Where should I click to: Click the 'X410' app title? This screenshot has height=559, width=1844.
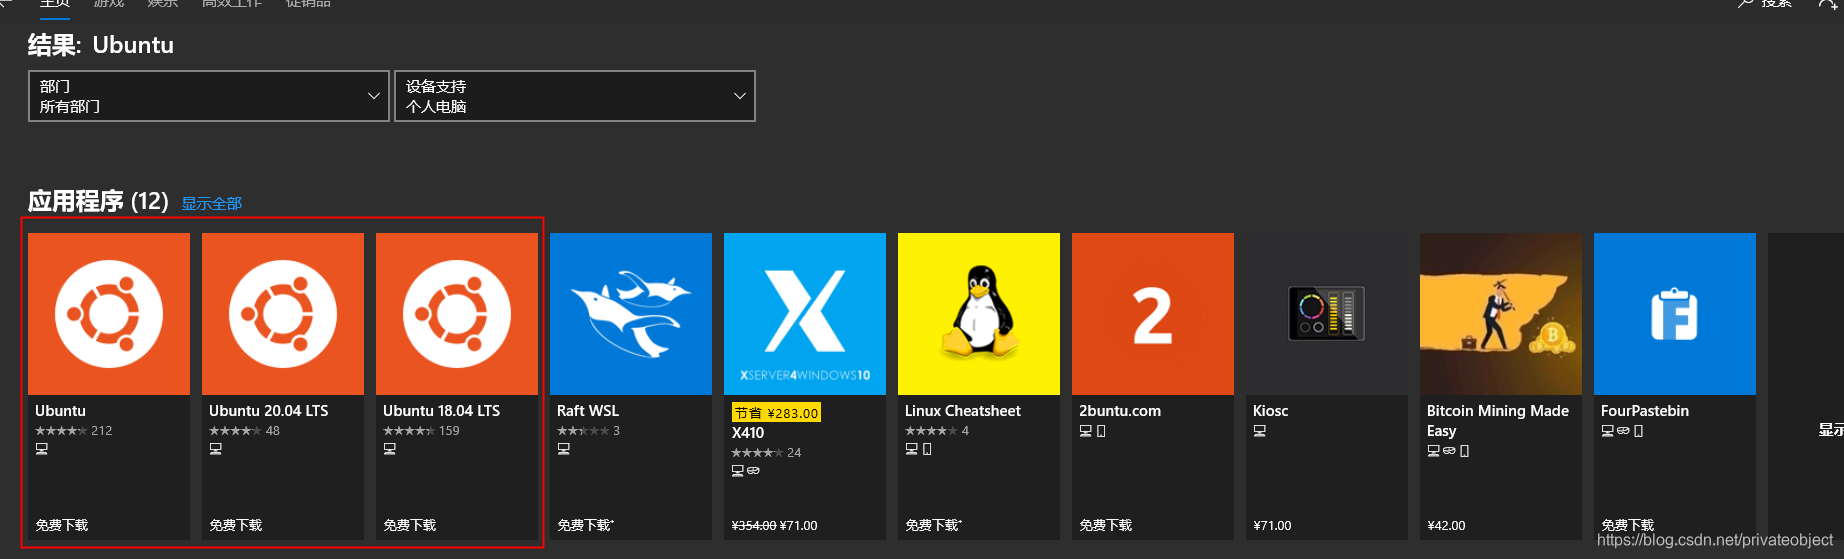pyautogui.click(x=748, y=433)
